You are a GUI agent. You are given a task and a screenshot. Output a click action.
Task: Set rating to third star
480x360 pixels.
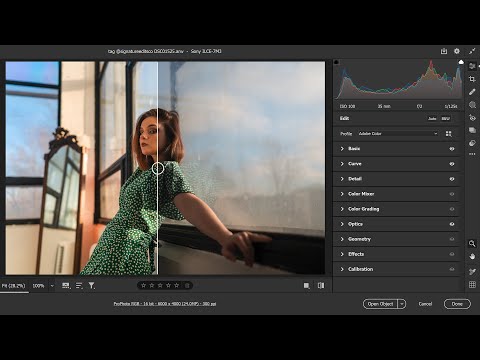160,285
